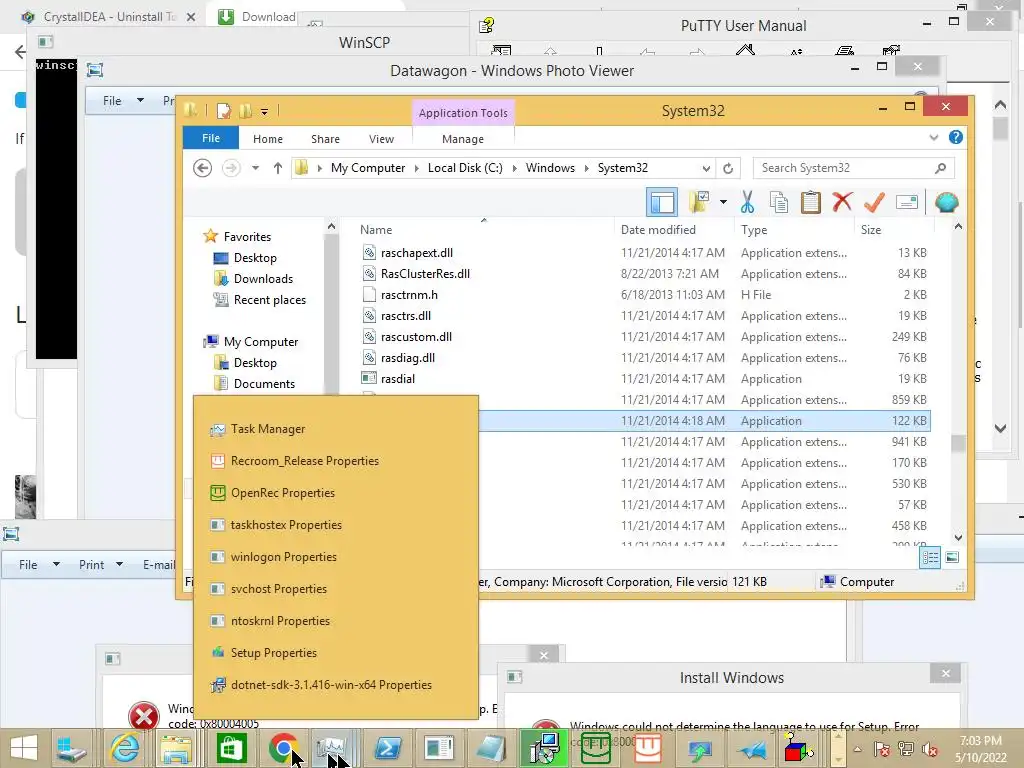Image resolution: width=1024 pixels, height=768 pixels.
Task: Open Internet Explorer from the taskbar
Action: coord(125,748)
